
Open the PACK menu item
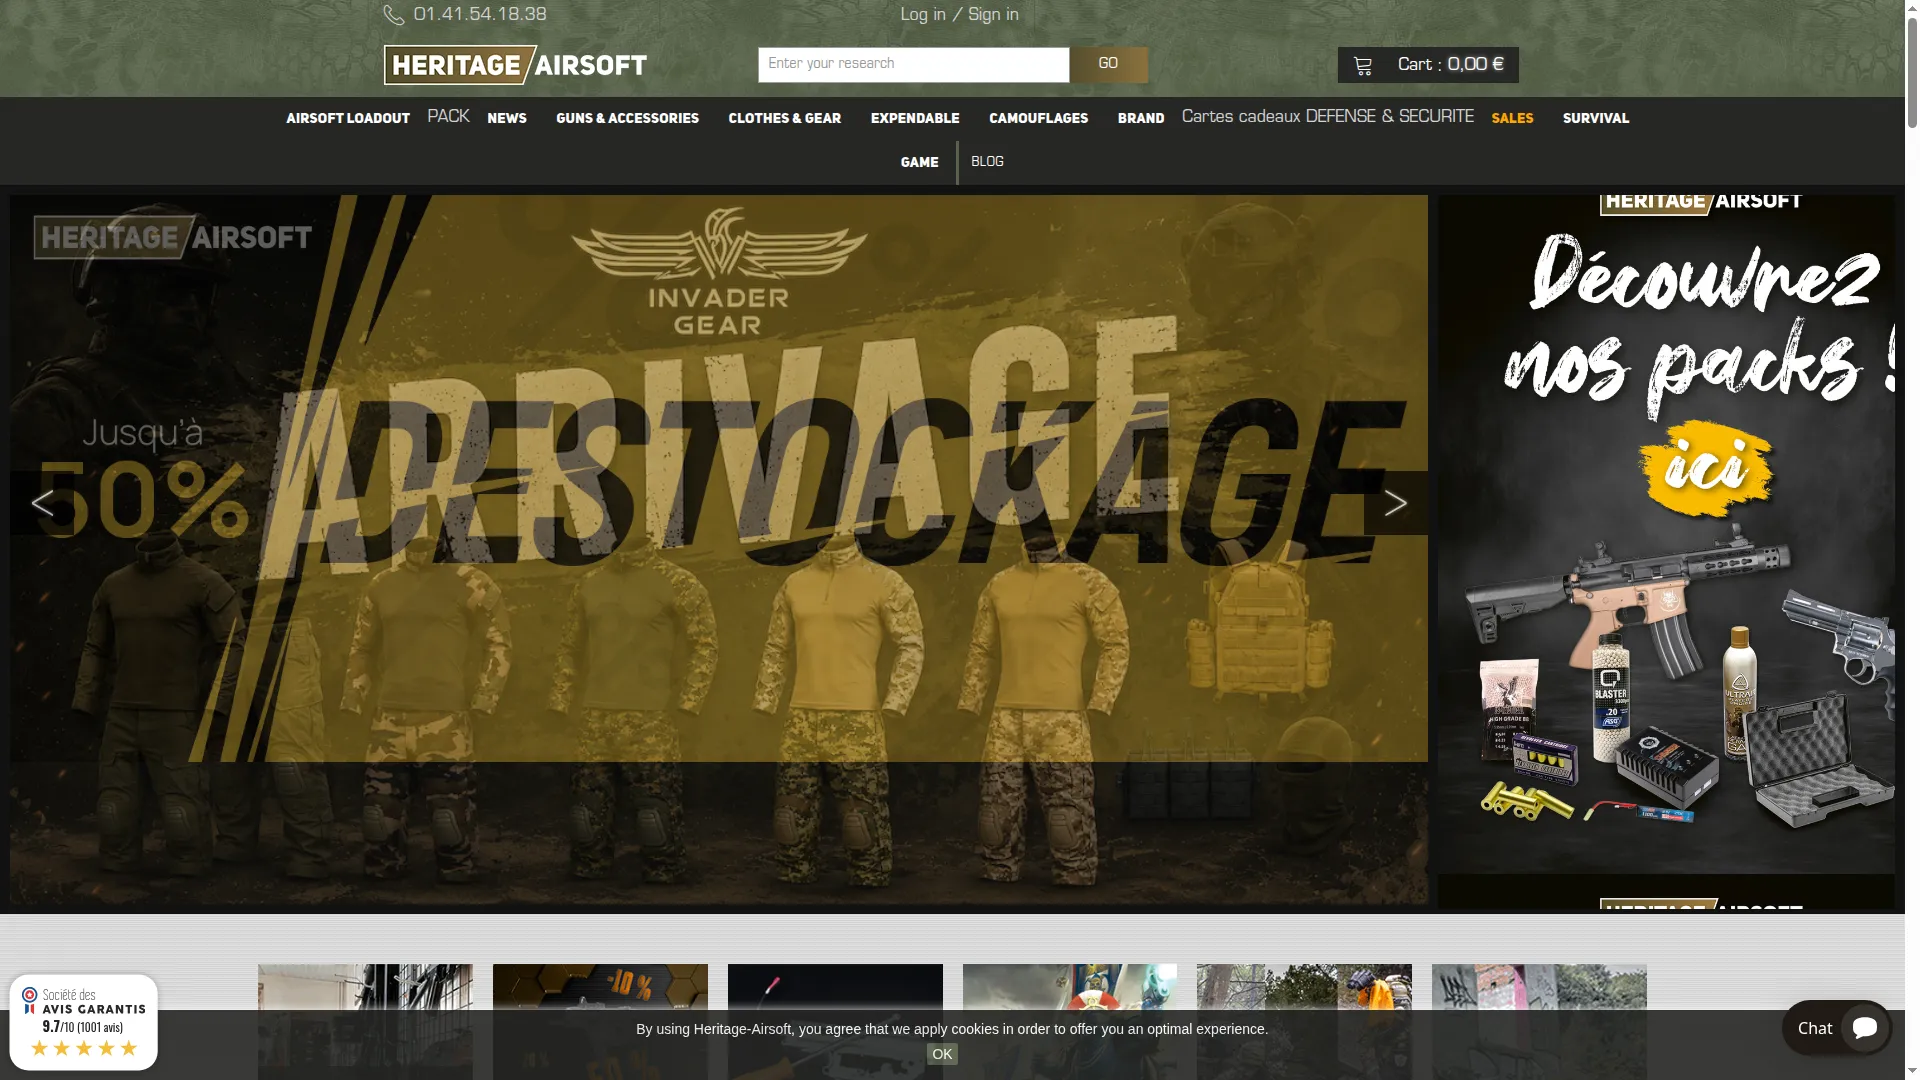point(448,117)
